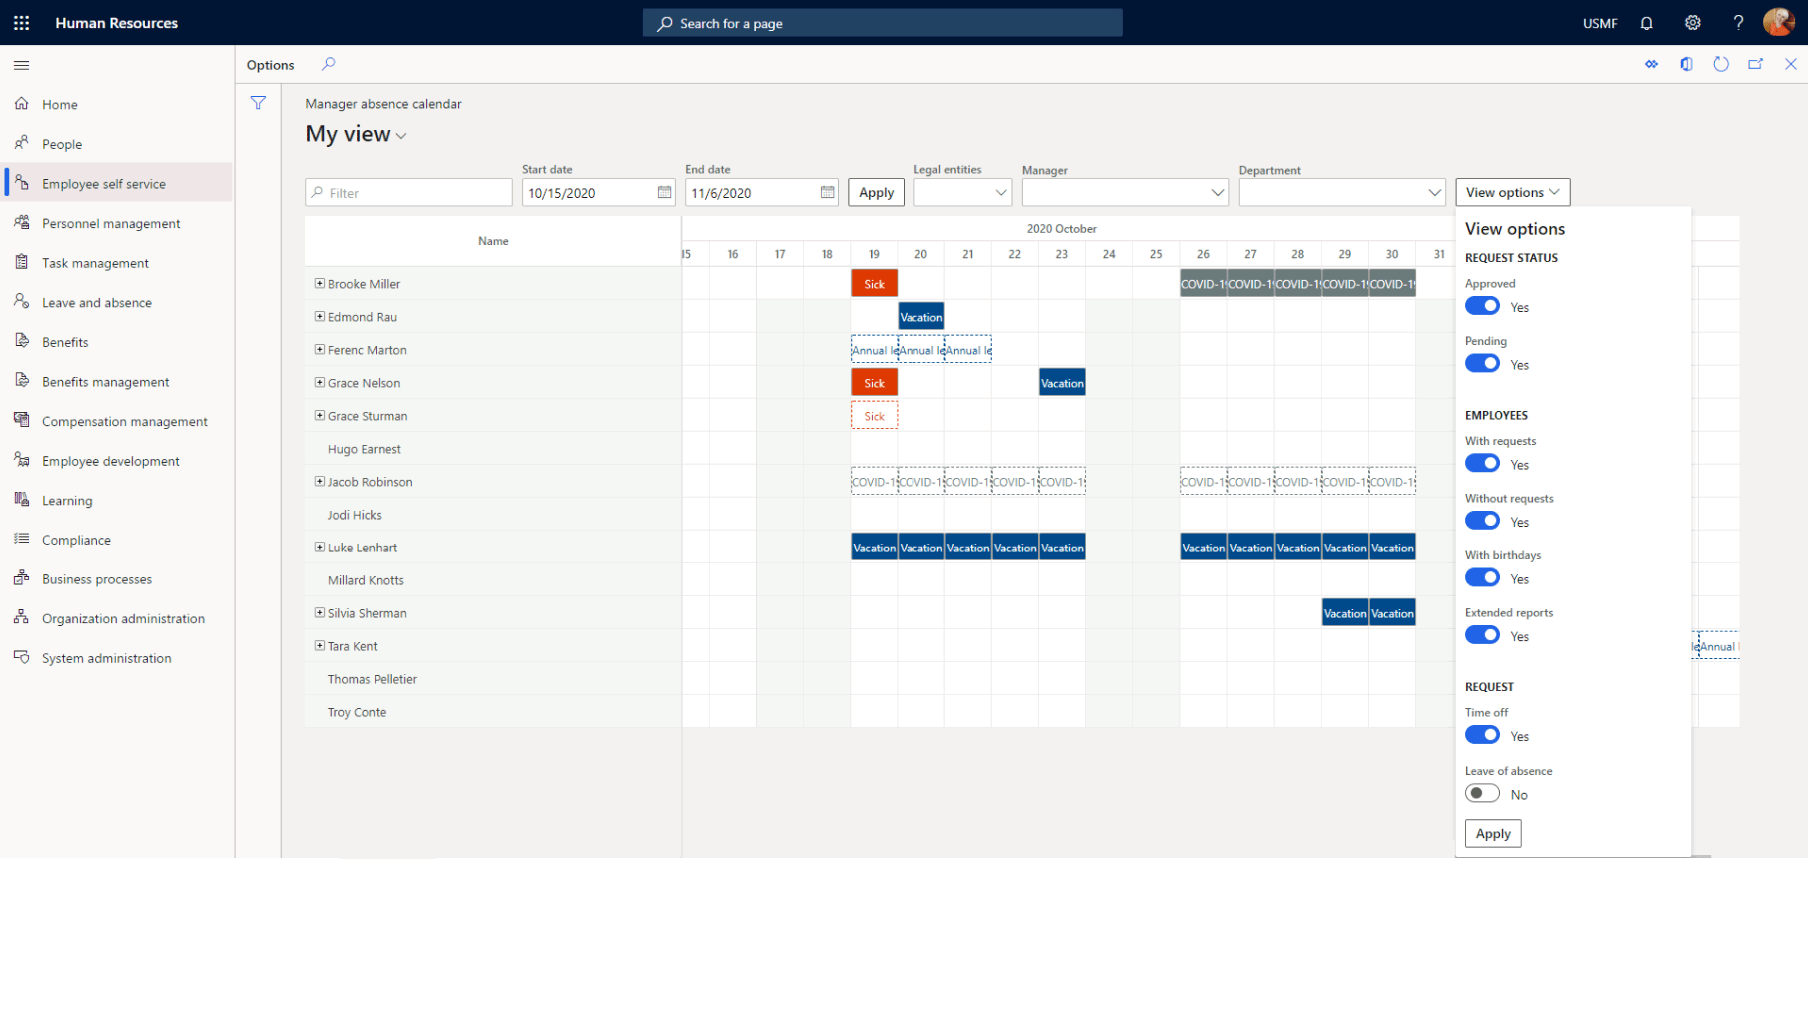This screenshot has width=1808, height=1014.
Task: Refresh the page using the refresh icon
Action: tap(1721, 63)
